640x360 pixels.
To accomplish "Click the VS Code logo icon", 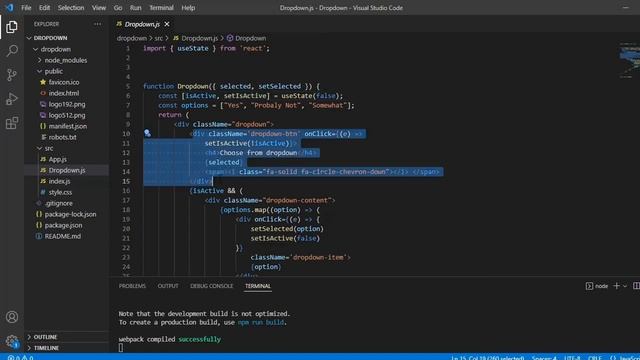I will pyautogui.click(x=9, y=7).
